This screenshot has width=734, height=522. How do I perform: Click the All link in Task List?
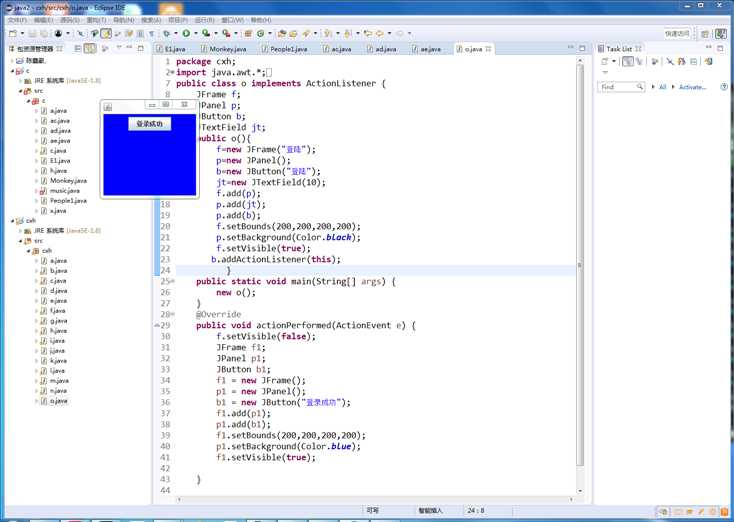pos(662,87)
